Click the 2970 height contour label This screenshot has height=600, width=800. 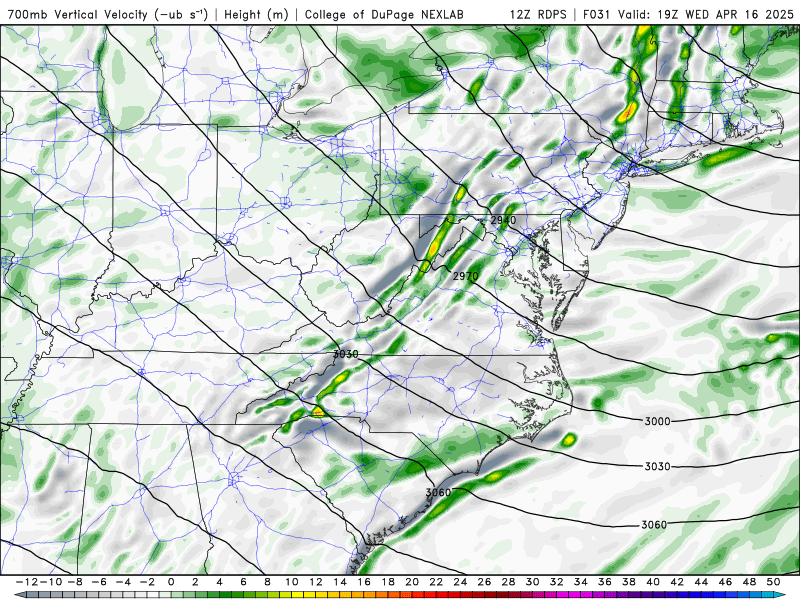pos(465,276)
